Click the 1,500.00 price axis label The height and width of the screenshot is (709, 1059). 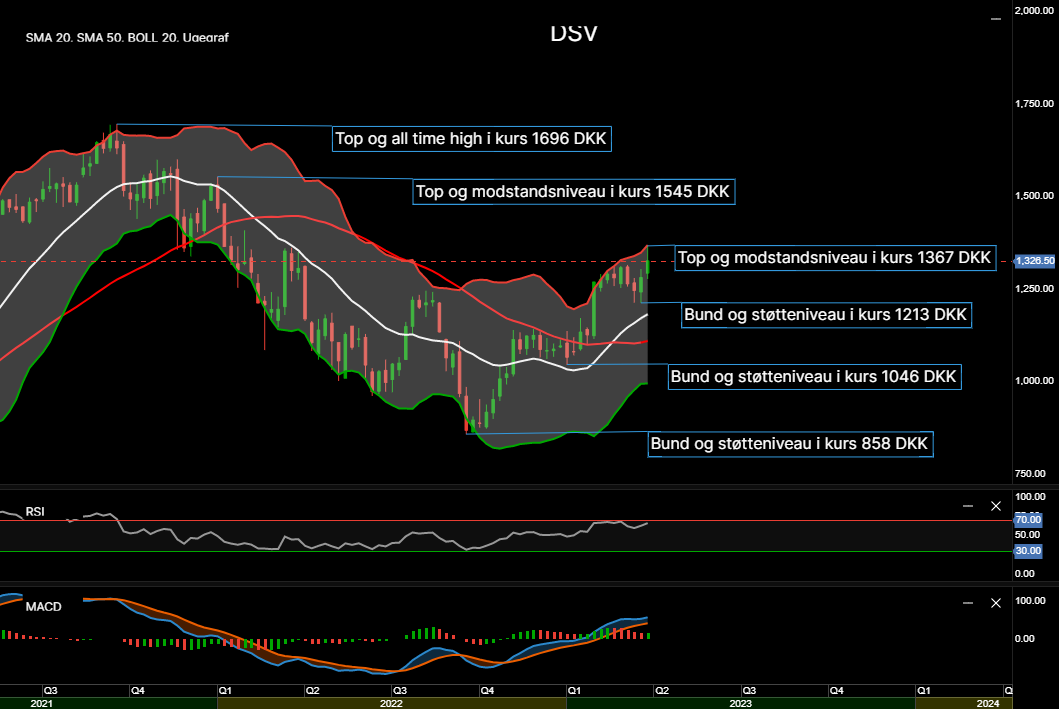(x=1034, y=196)
